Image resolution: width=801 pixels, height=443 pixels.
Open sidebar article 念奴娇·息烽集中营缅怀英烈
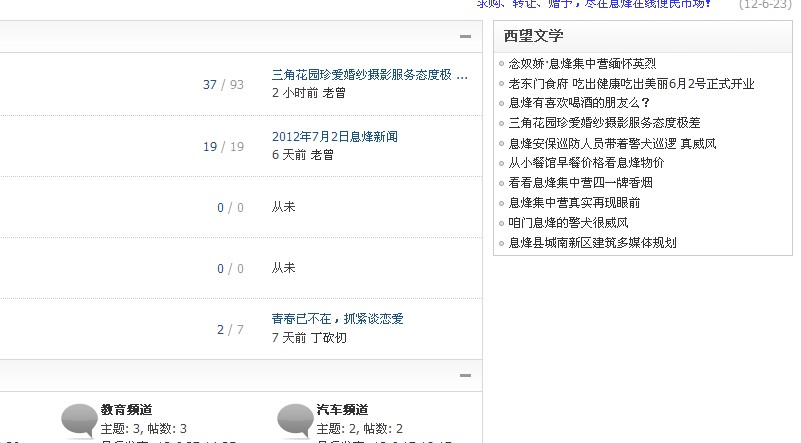point(582,63)
